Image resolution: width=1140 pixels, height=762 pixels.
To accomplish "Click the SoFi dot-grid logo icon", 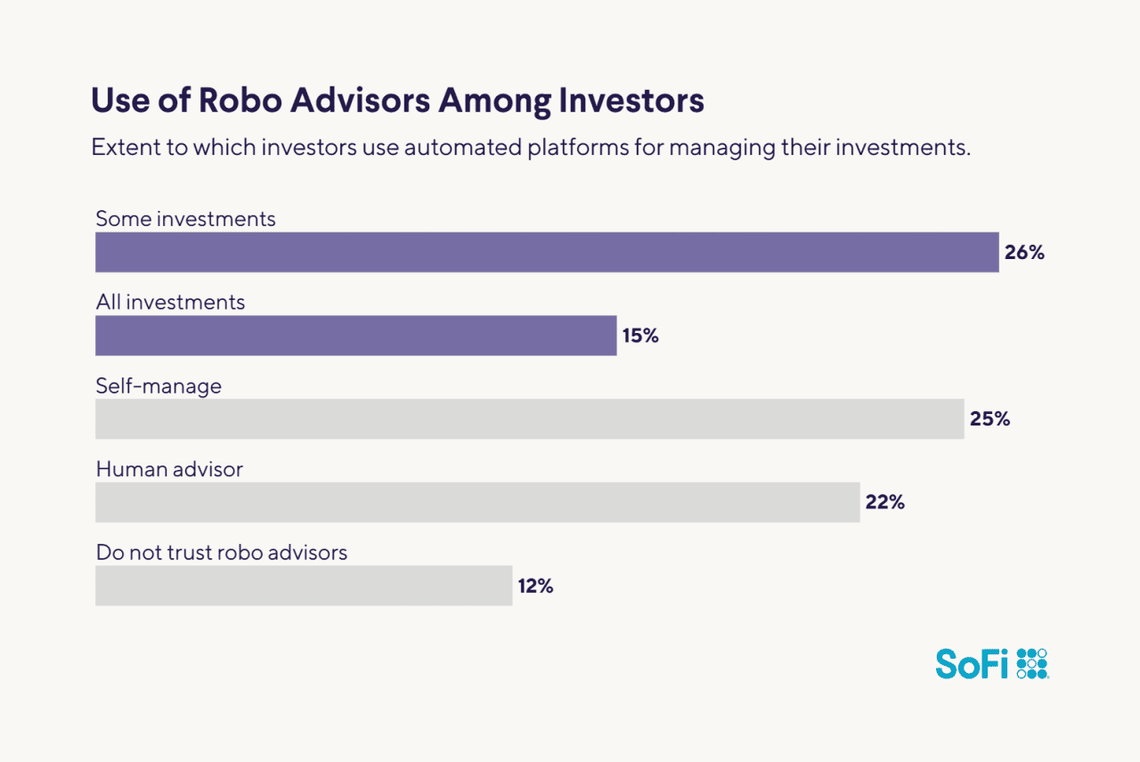I will 1031,663.
